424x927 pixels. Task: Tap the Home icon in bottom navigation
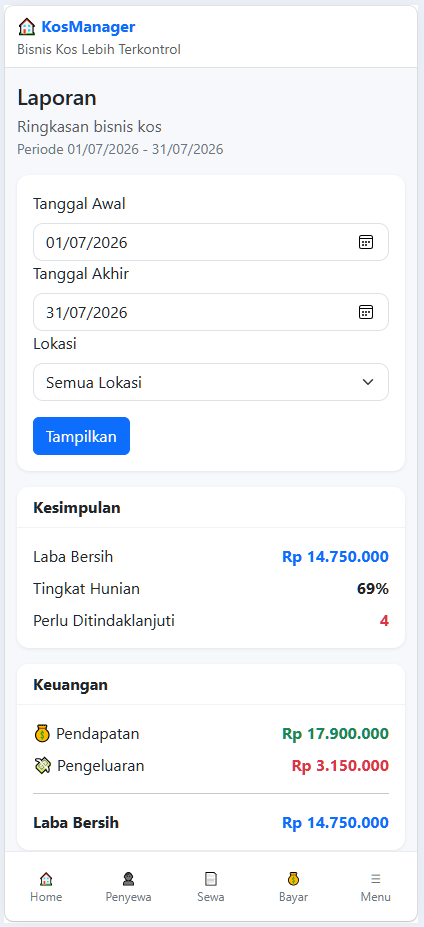[46, 879]
